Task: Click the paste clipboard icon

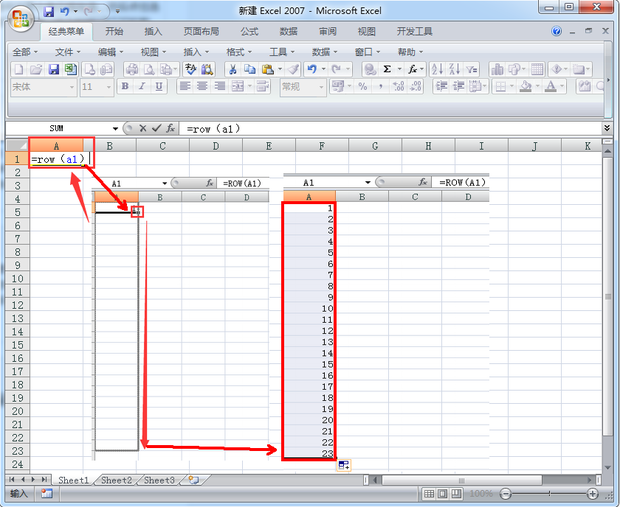Action: point(268,70)
